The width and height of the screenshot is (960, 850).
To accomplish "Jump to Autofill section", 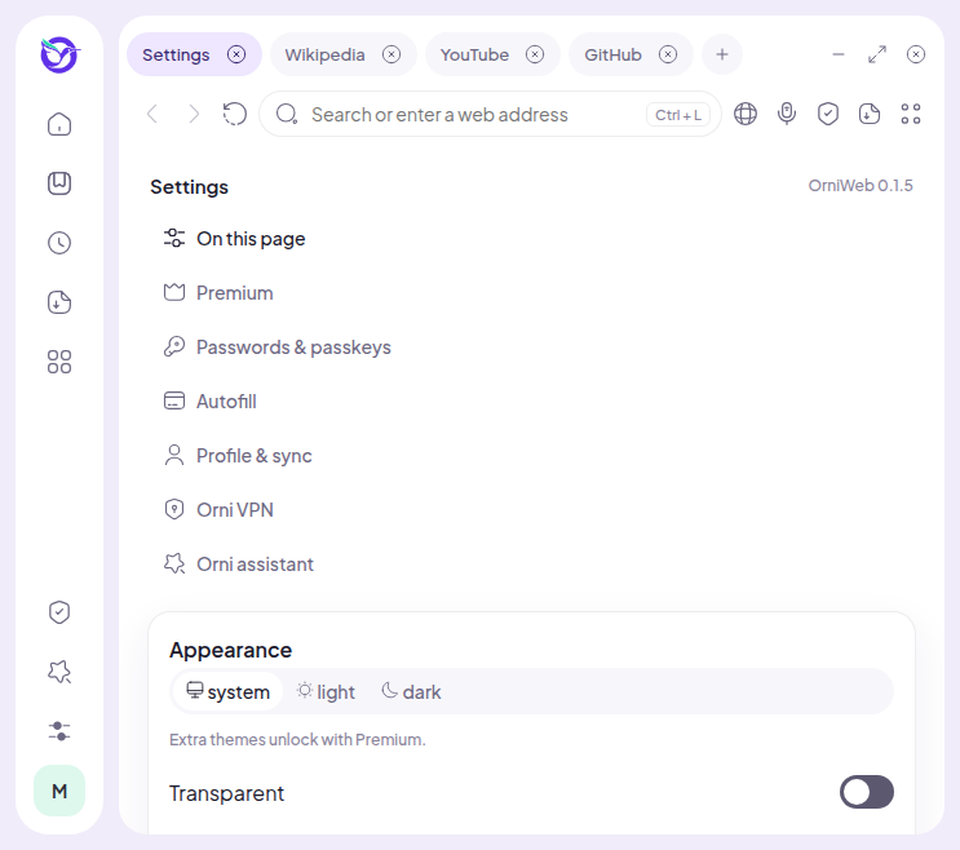I will click(x=210, y=401).
